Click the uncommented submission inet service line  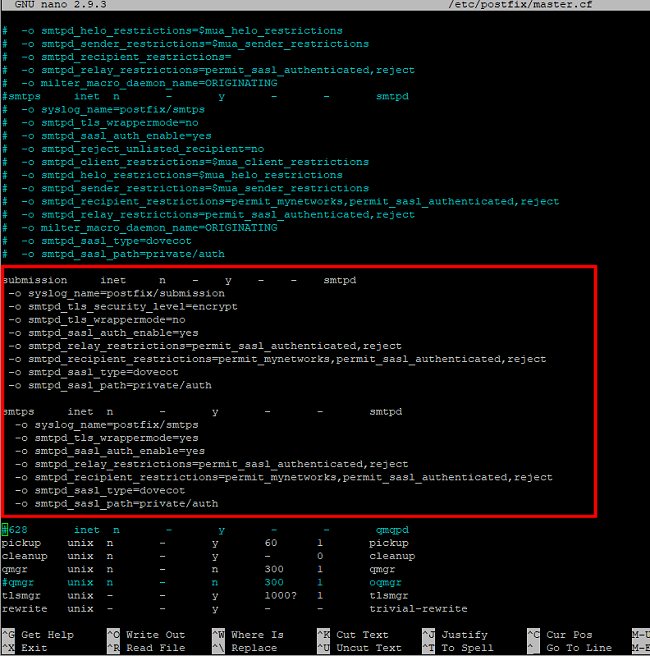pos(179,280)
